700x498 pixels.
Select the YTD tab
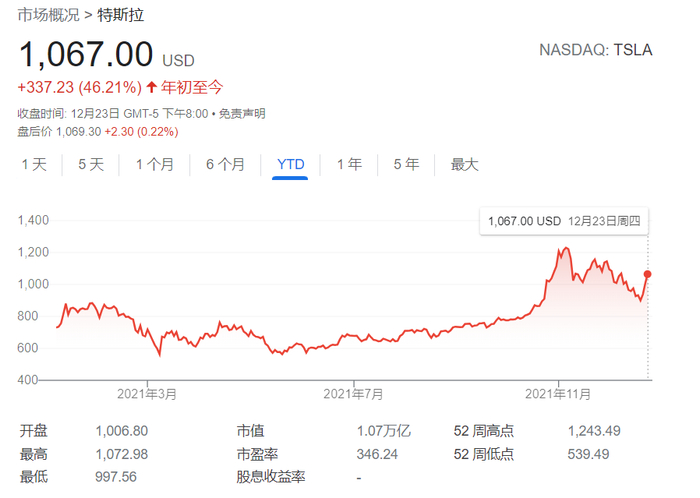pos(291,164)
